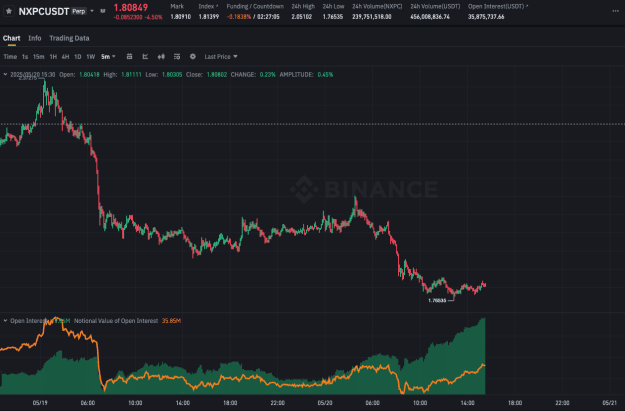625x411 pixels.
Task: Click the Funding / Countdown label
Action: tap(255, 6)
